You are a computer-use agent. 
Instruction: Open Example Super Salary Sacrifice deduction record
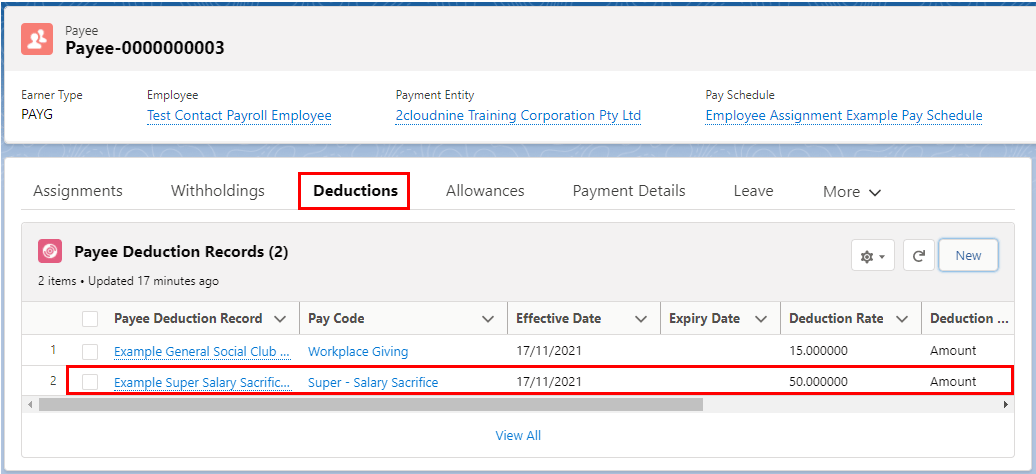(202, 382)
